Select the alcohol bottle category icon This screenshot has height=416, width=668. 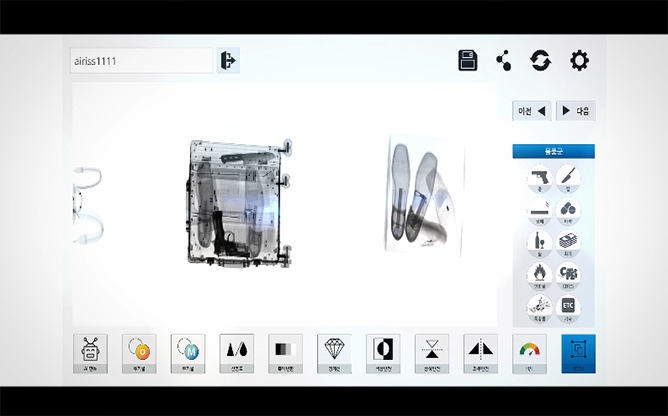pos(539,243)
